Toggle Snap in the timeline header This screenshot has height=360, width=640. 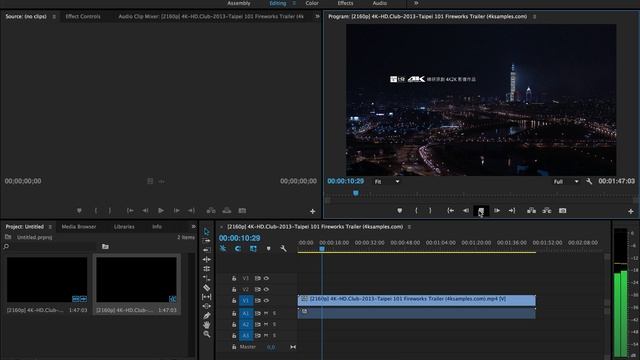(238, 248)
